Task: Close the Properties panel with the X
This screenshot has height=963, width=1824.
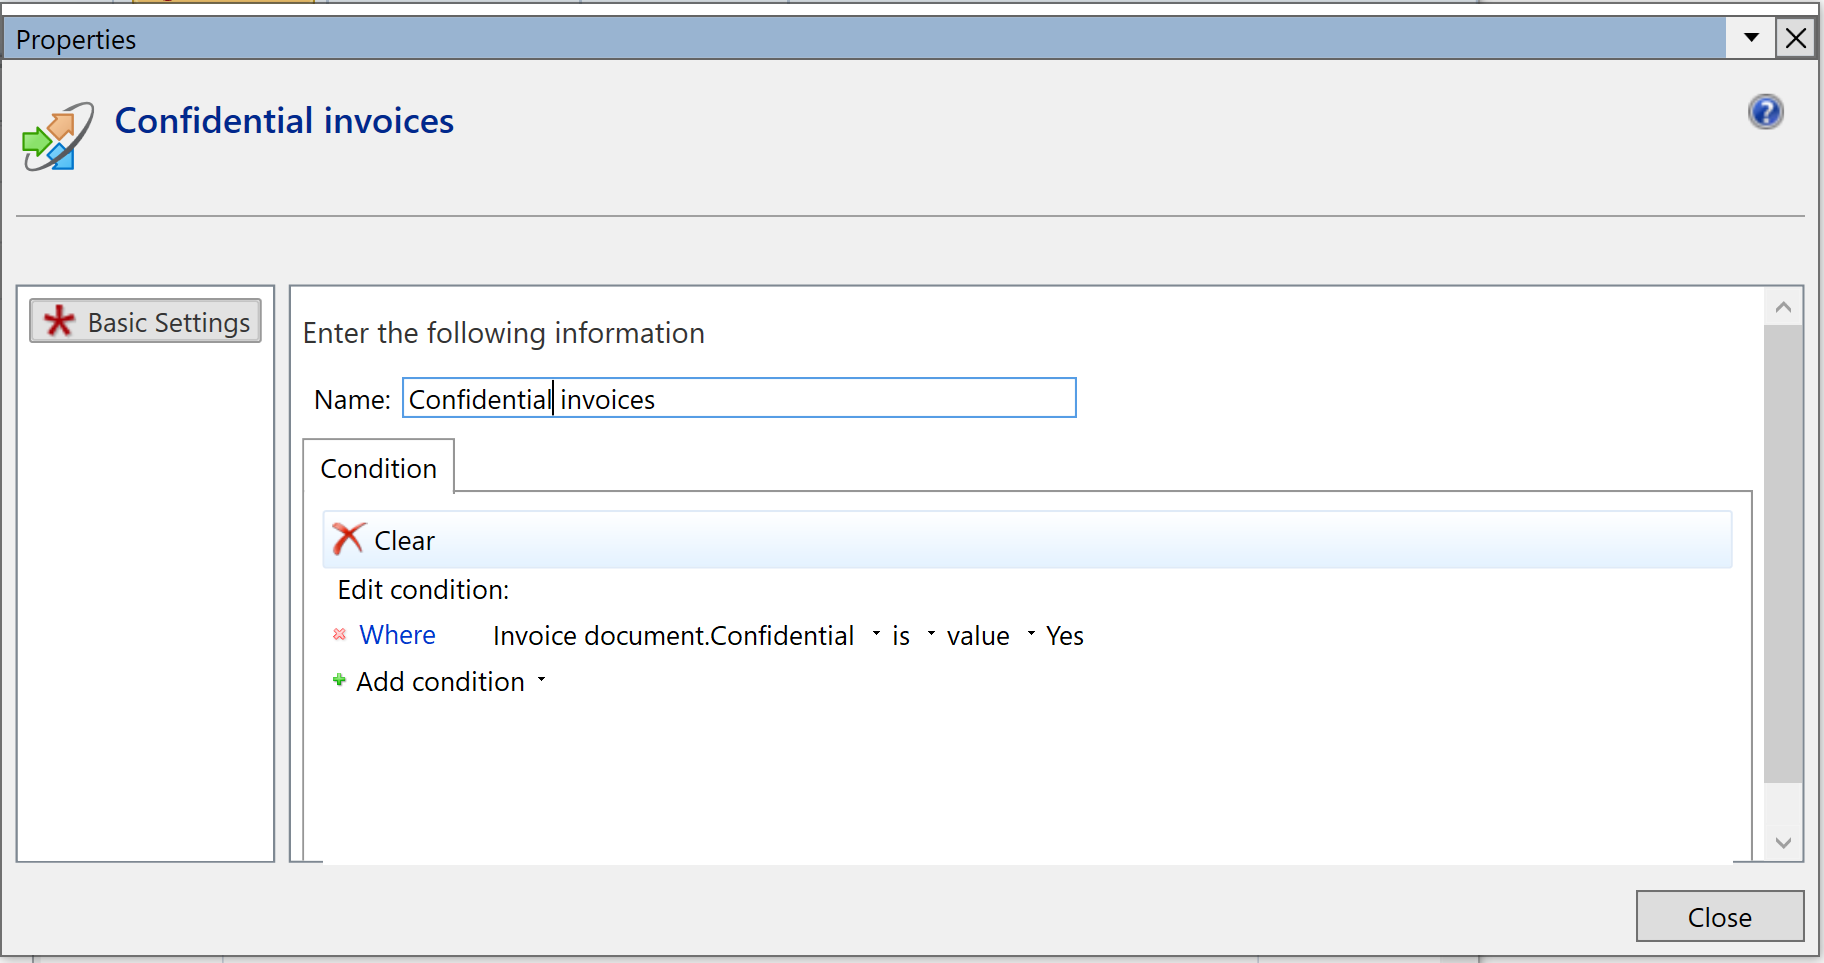Action: coord(1796,38)
